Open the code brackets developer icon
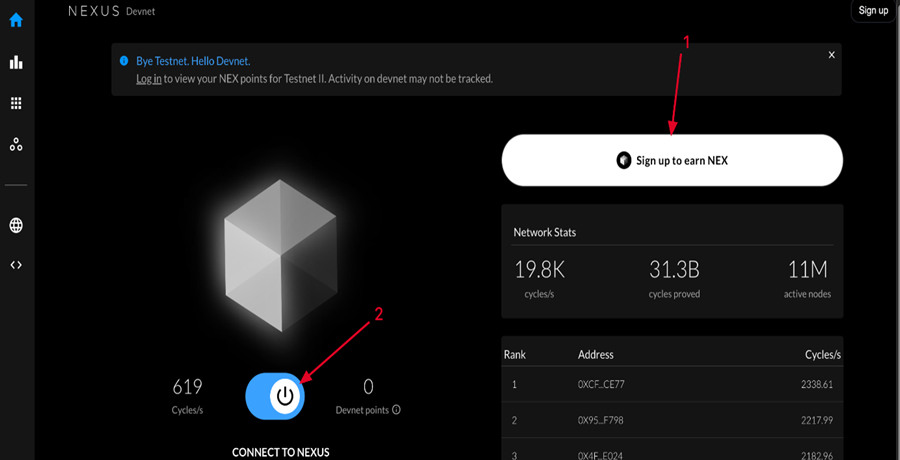900x460 pixels. (x=16, y=265)
